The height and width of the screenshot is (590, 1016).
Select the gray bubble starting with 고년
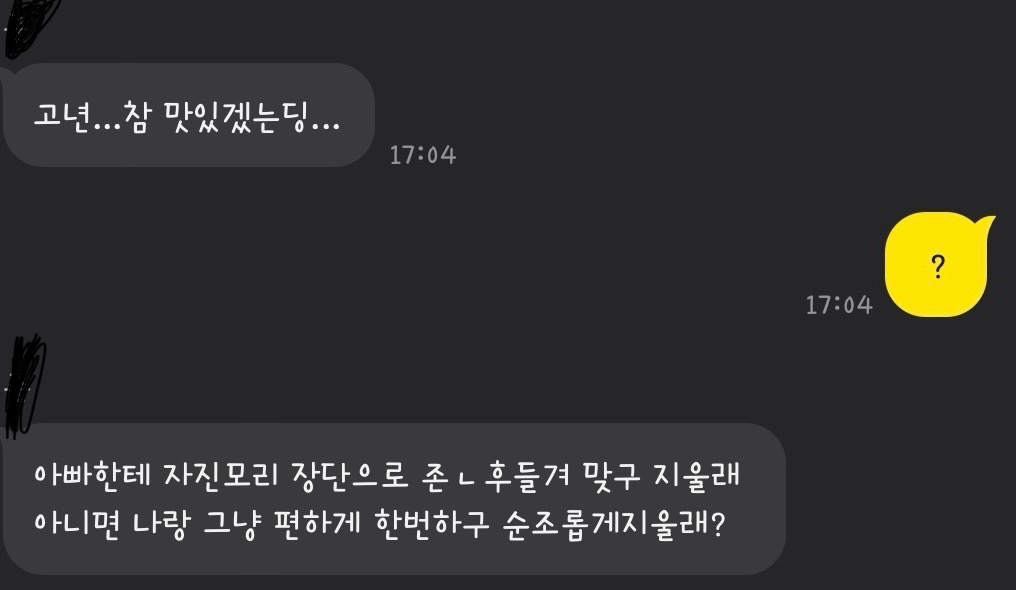(189, 115)
